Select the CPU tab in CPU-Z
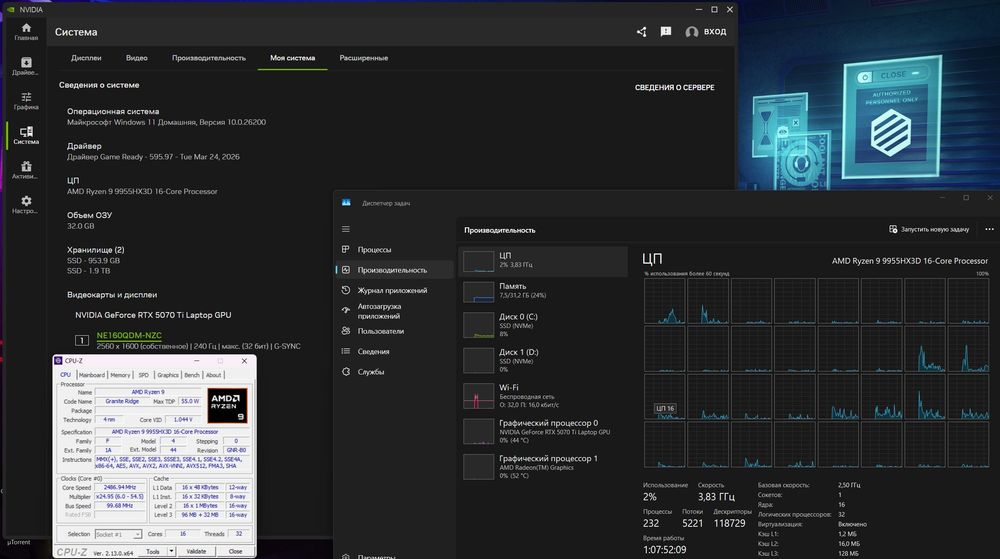This screenshot has width=1000, height=559. point(66,375)
